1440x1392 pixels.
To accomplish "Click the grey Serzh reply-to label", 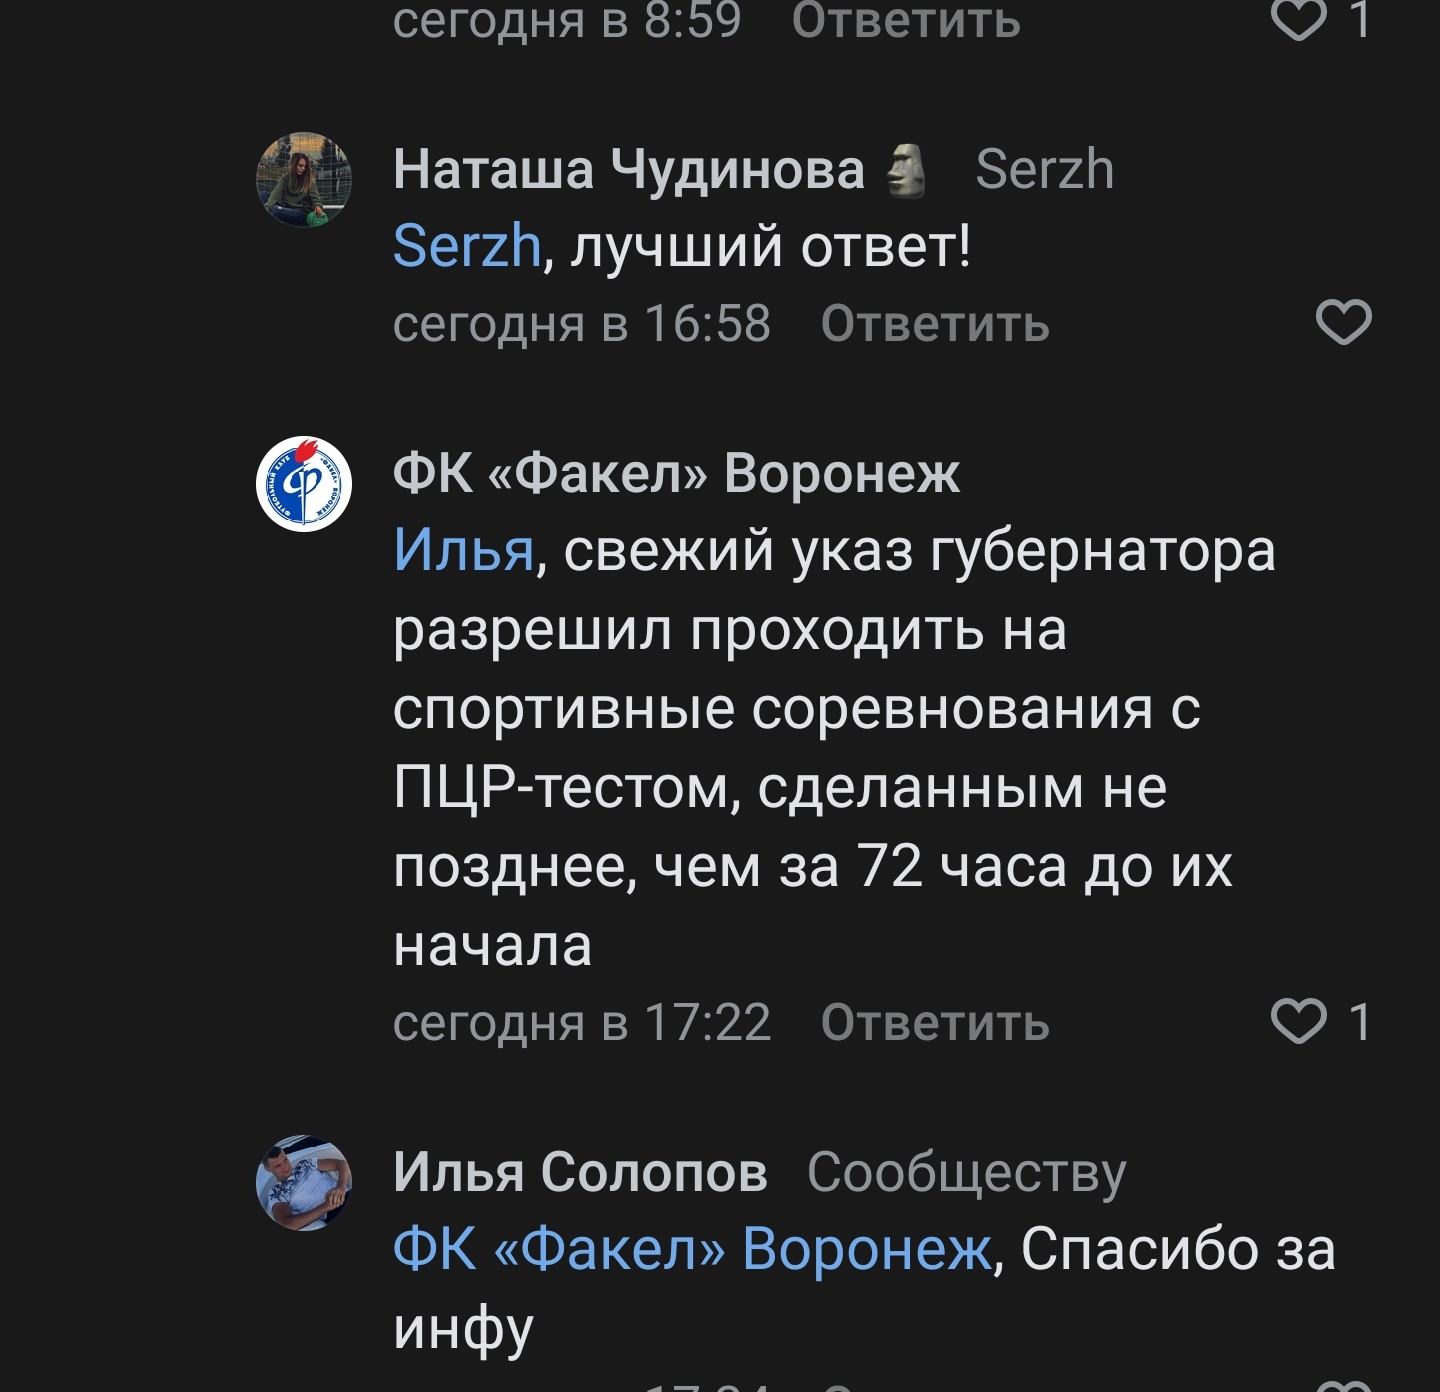I will click(x=1044, y=169).
